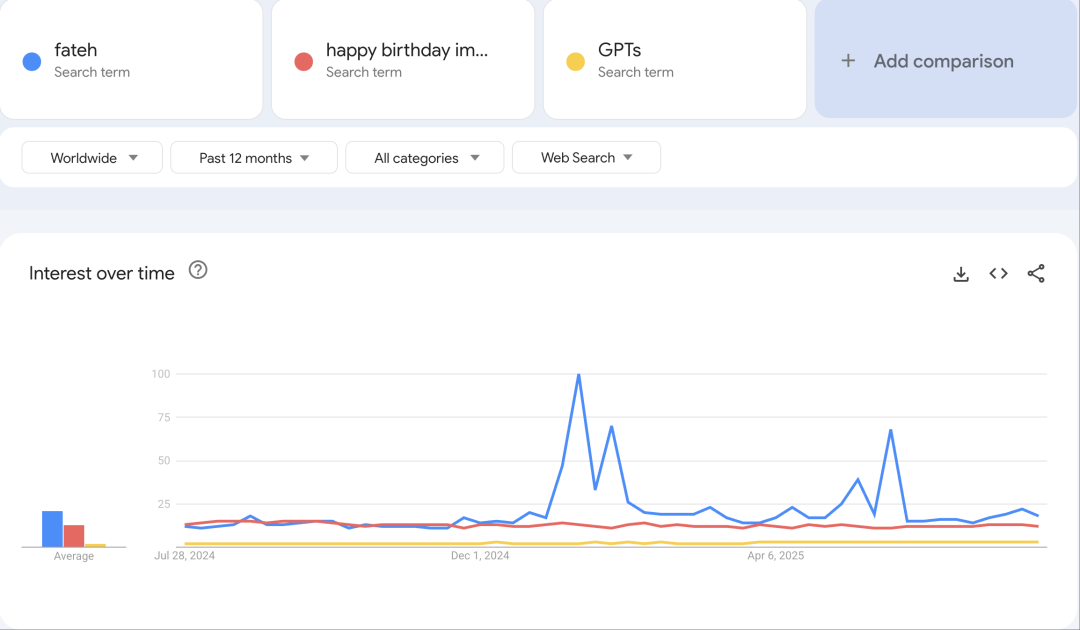Expand the Past 12 months time range
Screen dimensions: 1080x630
click(254, 158)
